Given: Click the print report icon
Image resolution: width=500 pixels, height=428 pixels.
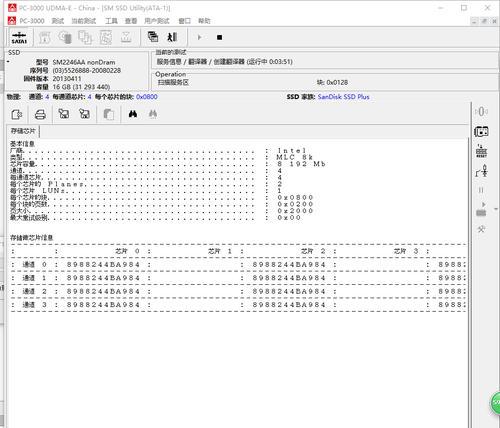Looking at the screenshot, I should (40, 114).
